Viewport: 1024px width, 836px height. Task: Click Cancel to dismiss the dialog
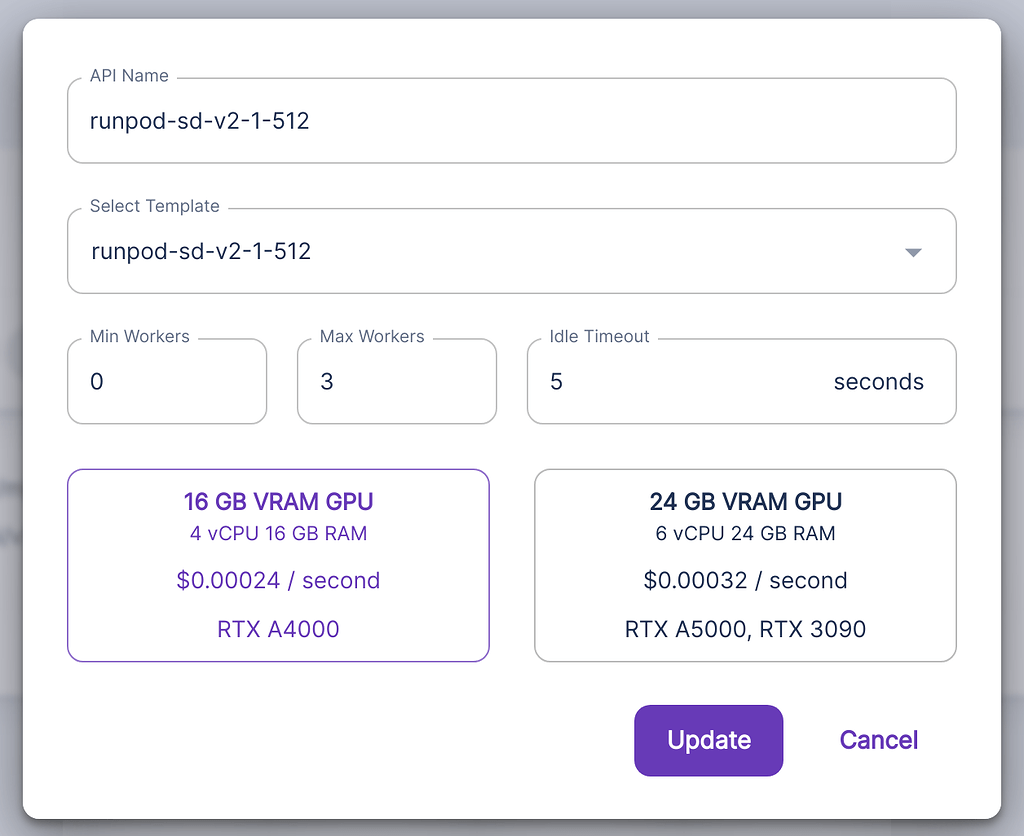[x=877, y=740]
